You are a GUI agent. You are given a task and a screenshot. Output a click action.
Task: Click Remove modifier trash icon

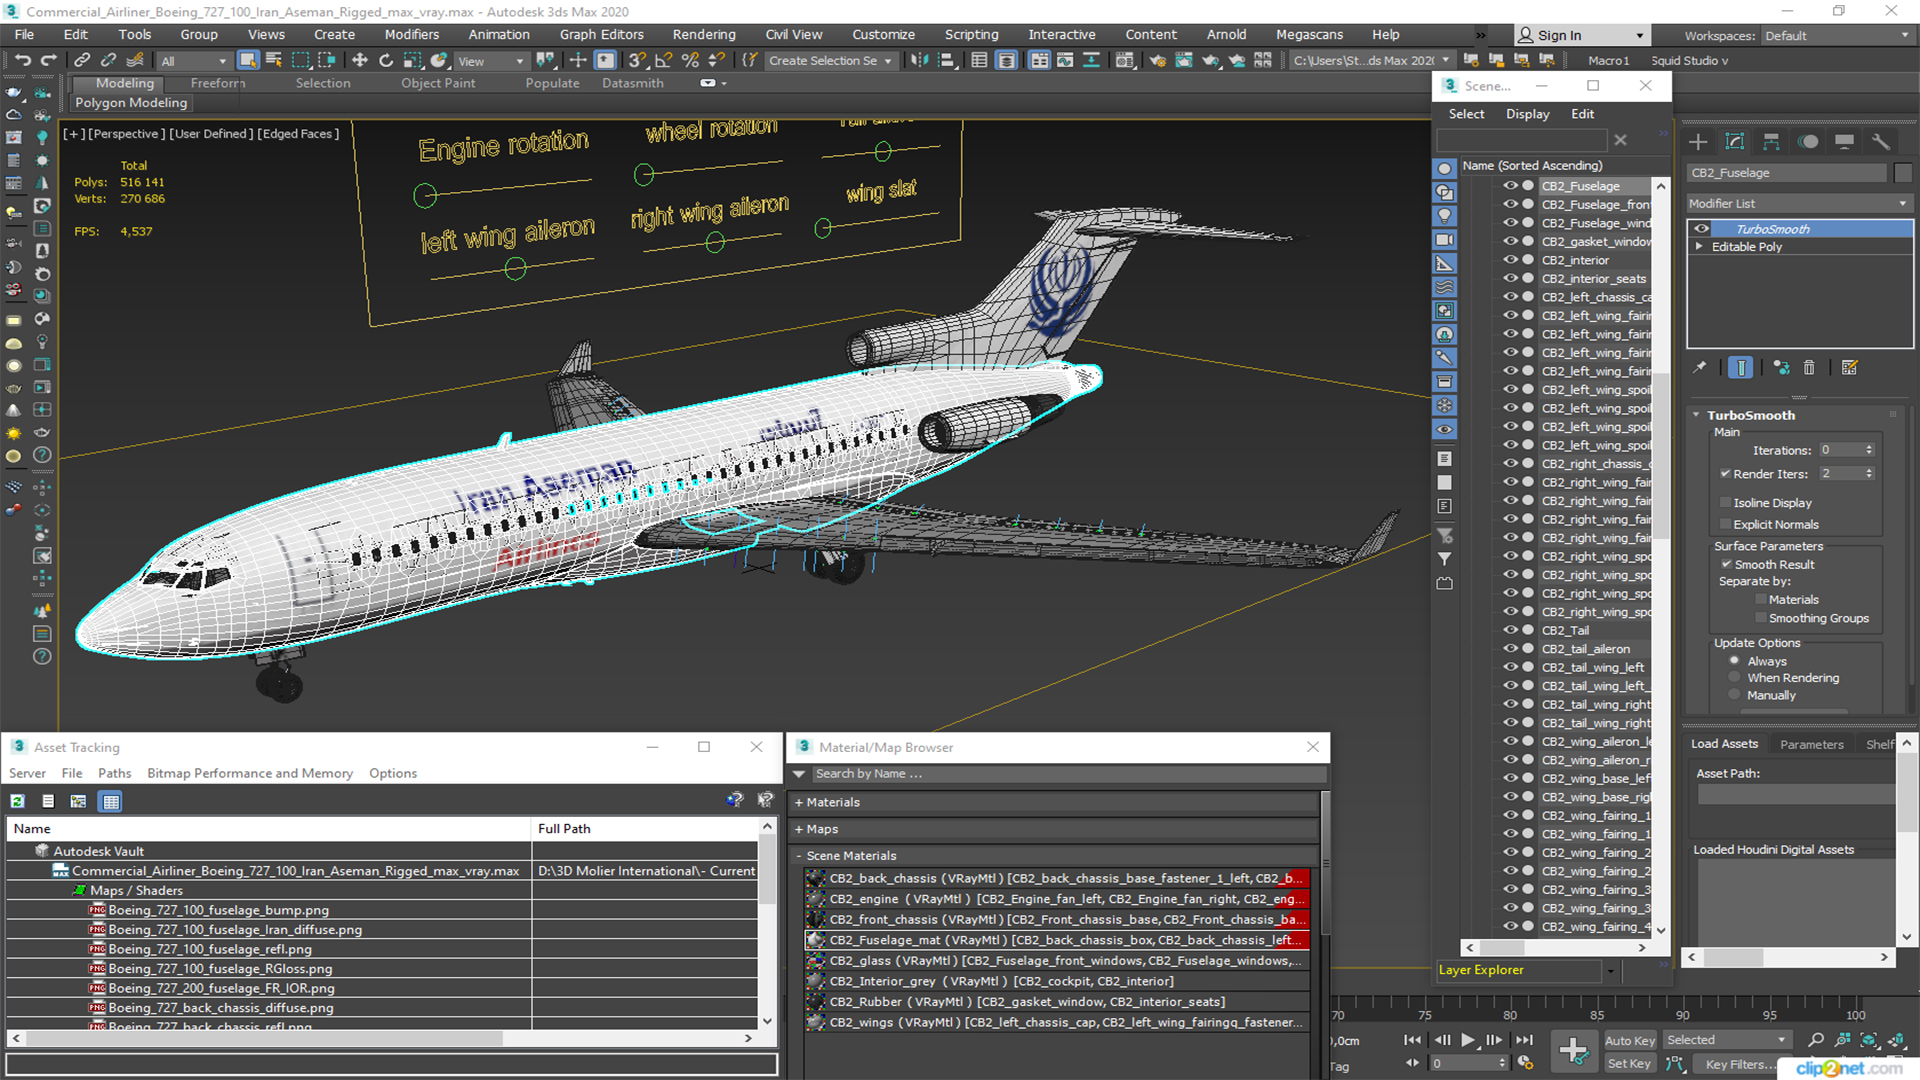pos(1809,368)
